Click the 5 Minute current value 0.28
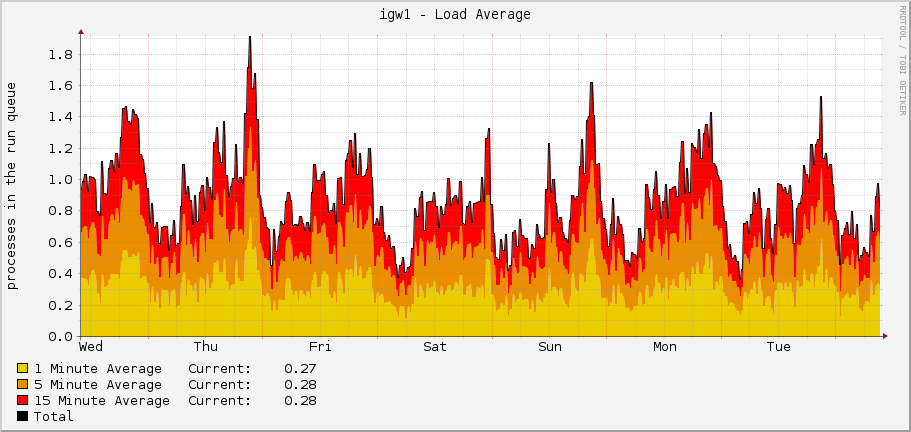The image size is (911, 432). 300,385
